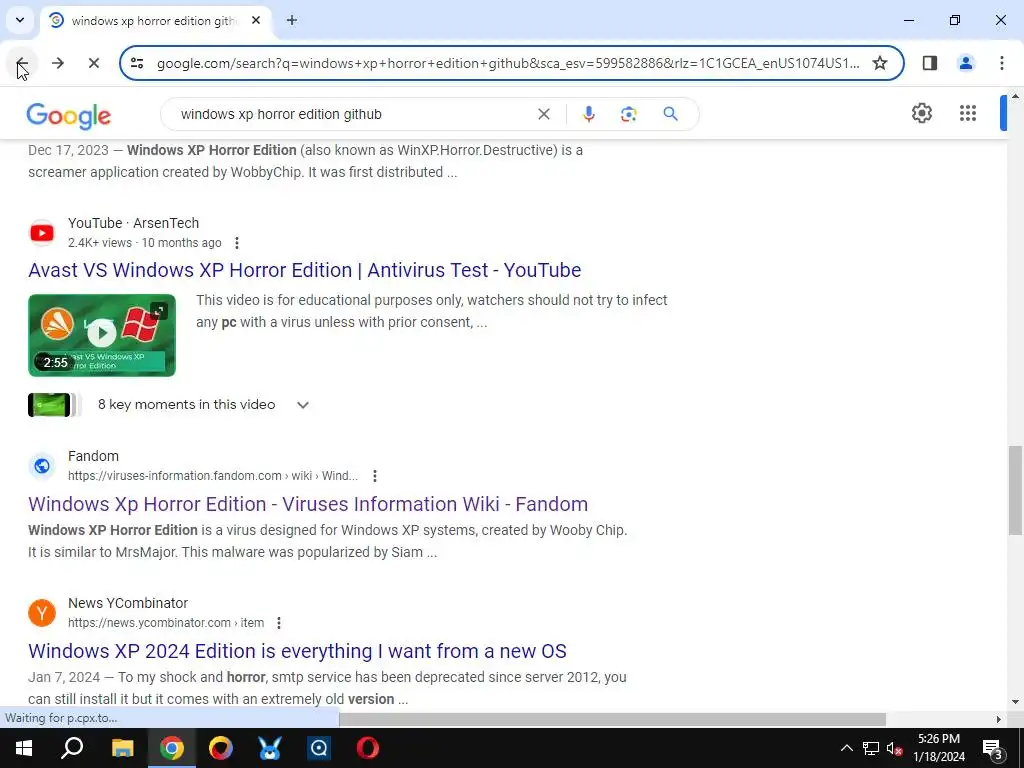Click the scroll down arrow

tap(1016, 703)
